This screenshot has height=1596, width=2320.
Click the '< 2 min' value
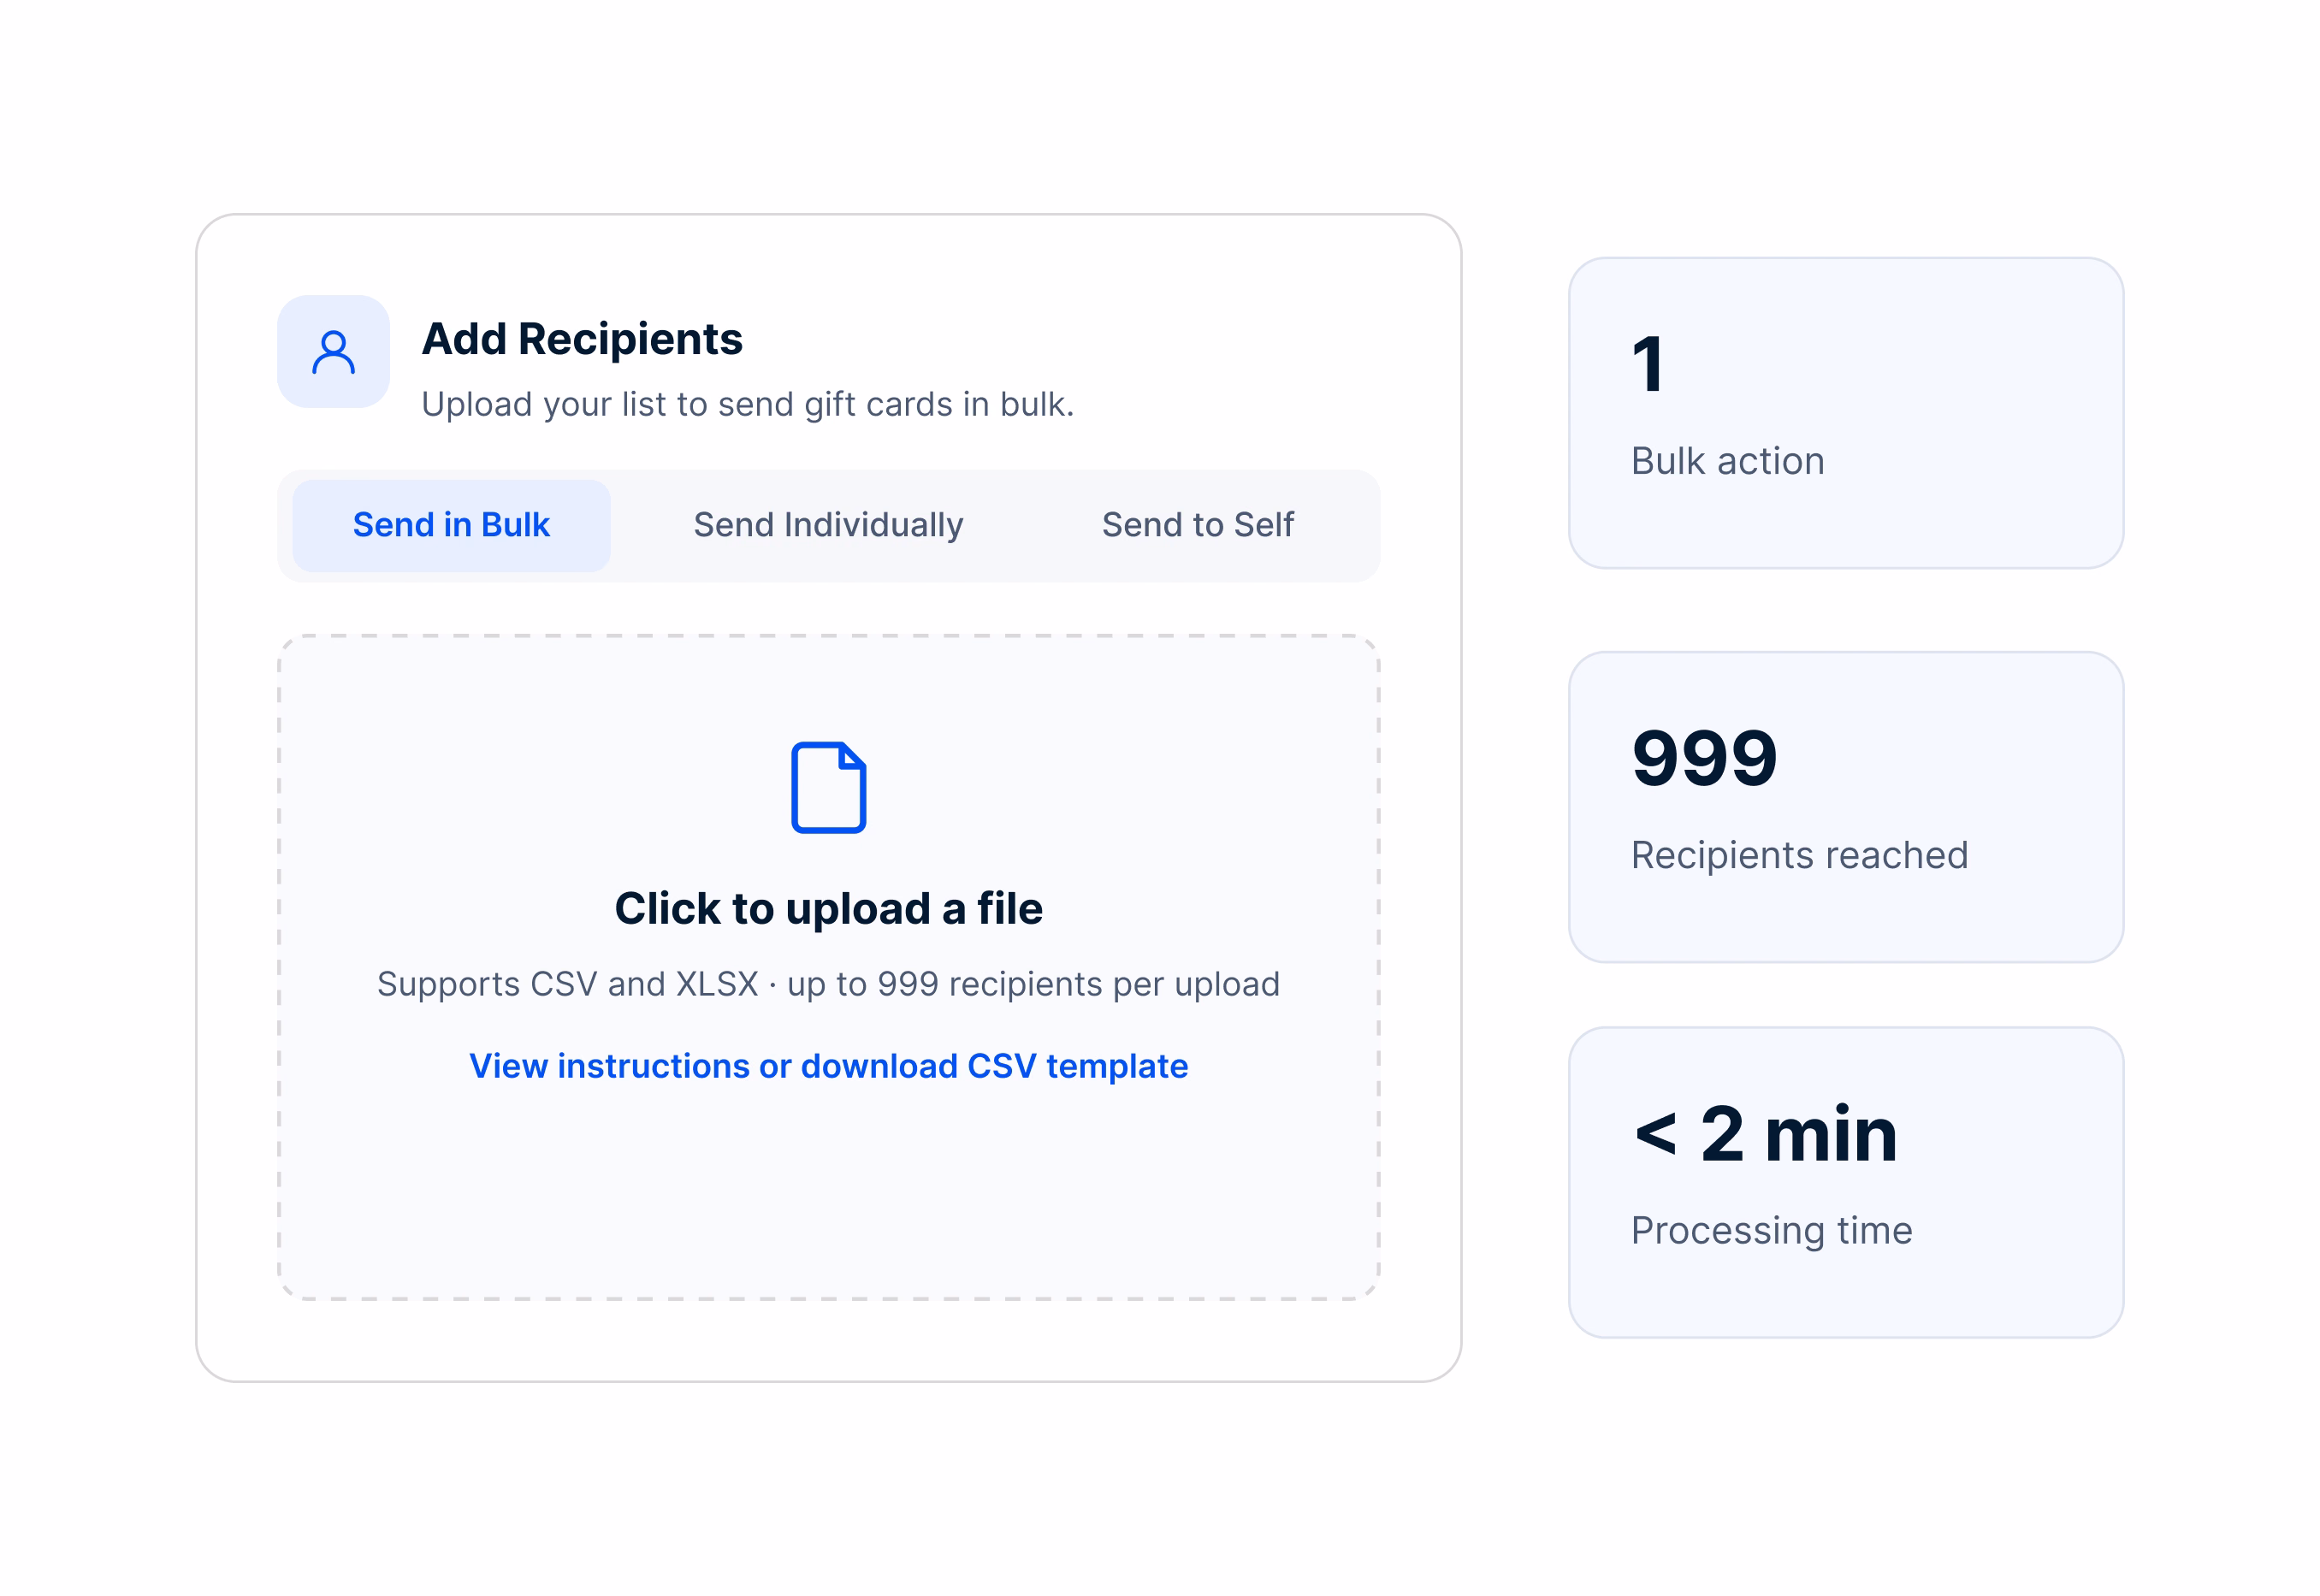(1765, 1133)
